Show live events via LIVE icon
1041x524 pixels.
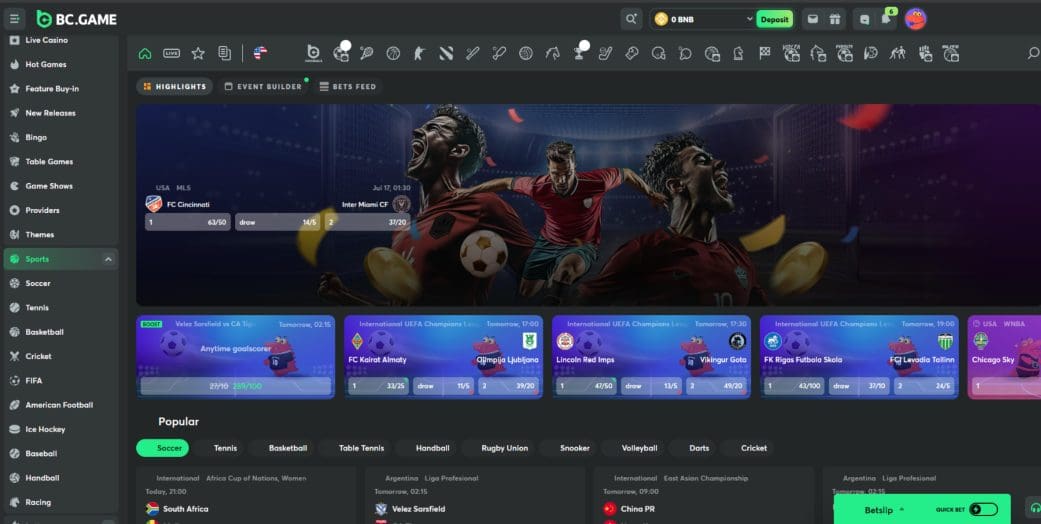pos(171,53)
